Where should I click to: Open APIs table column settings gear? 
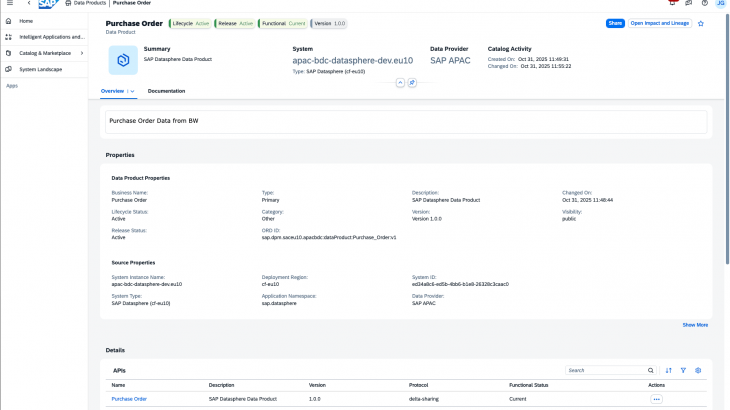pyautogui.click(x=698, y=370)
